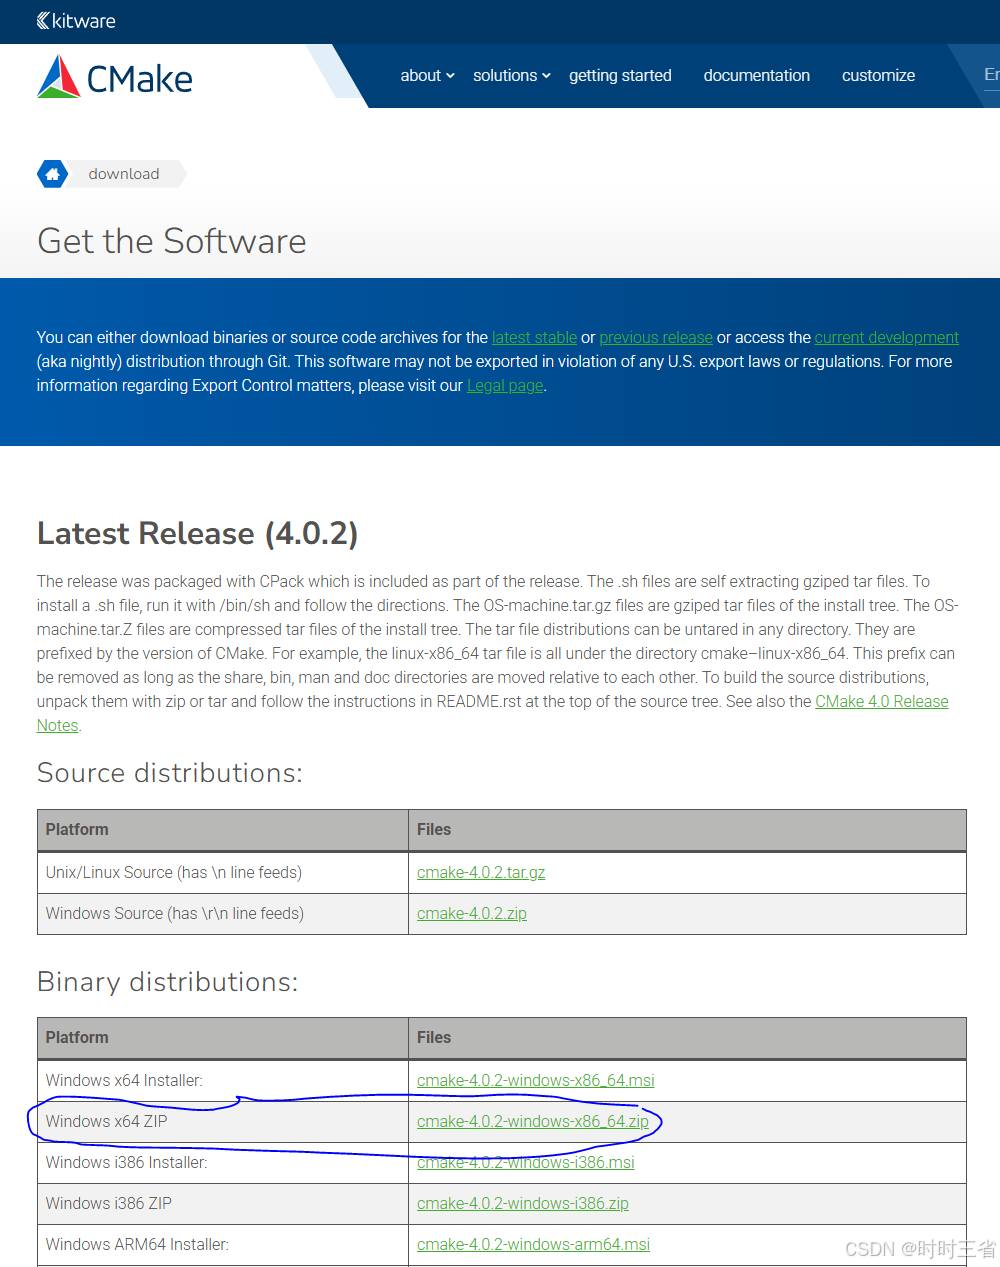This screenshot has width=1000, height=1267.
Task: Download cmake-4.0.2.zip source
Action: click(x=472, y=914)
